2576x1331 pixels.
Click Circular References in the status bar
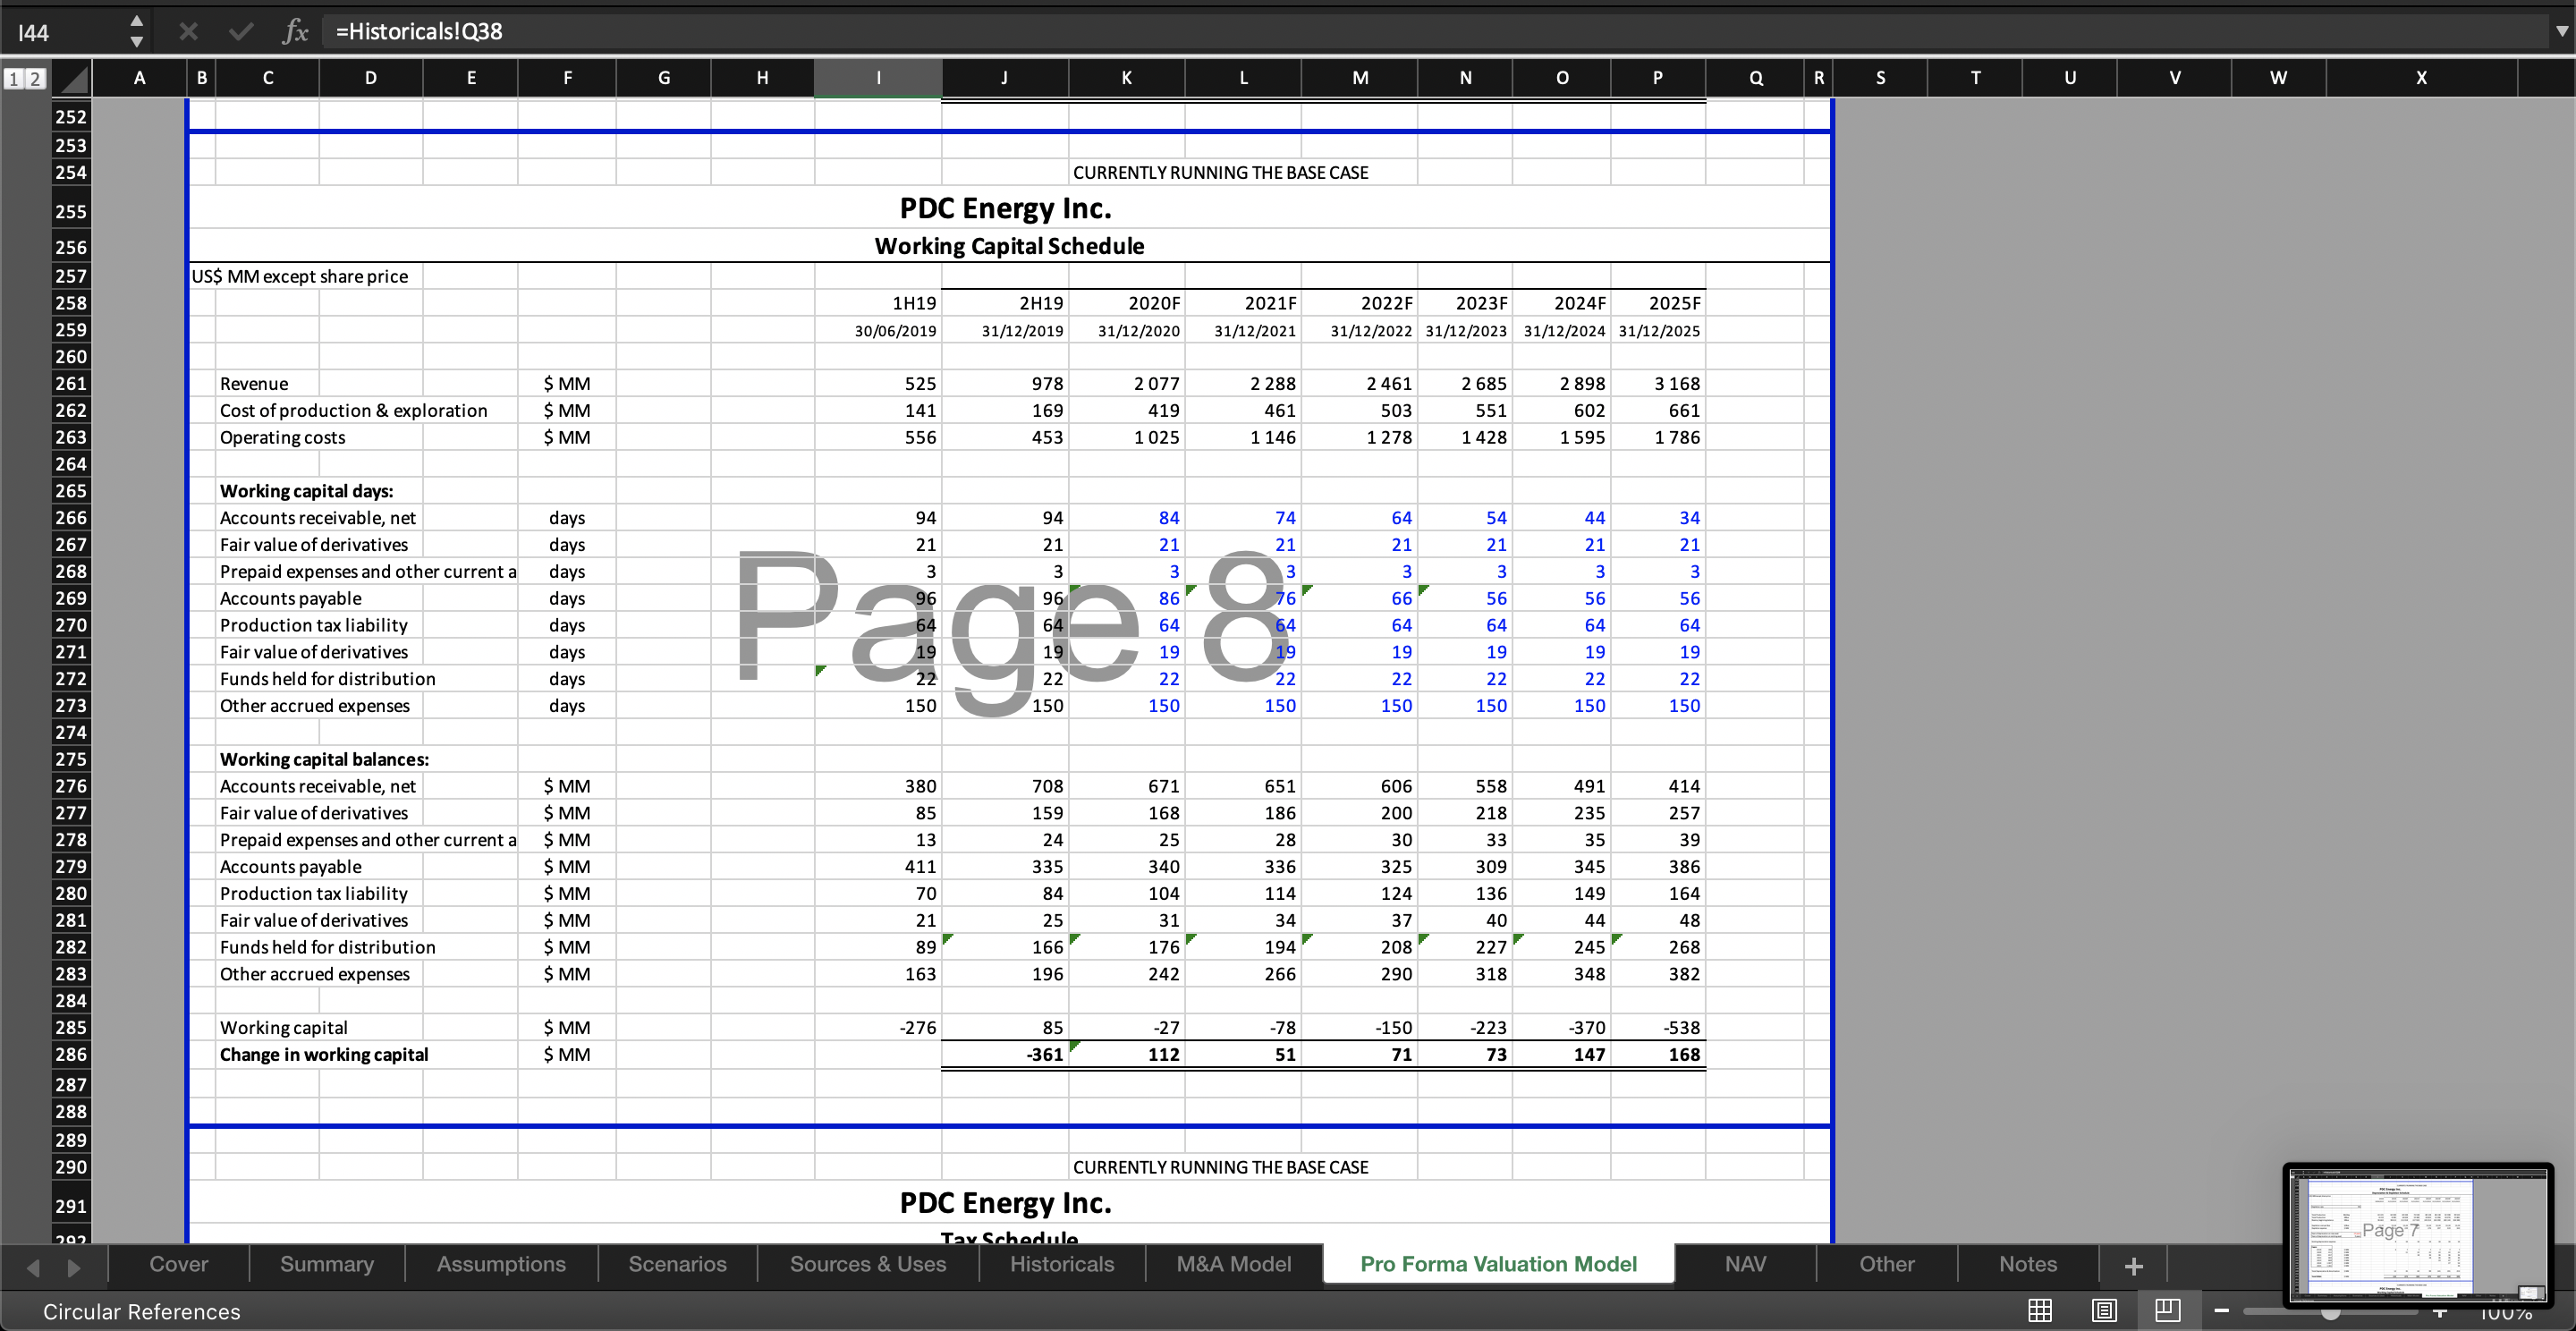coord(141,1312)
